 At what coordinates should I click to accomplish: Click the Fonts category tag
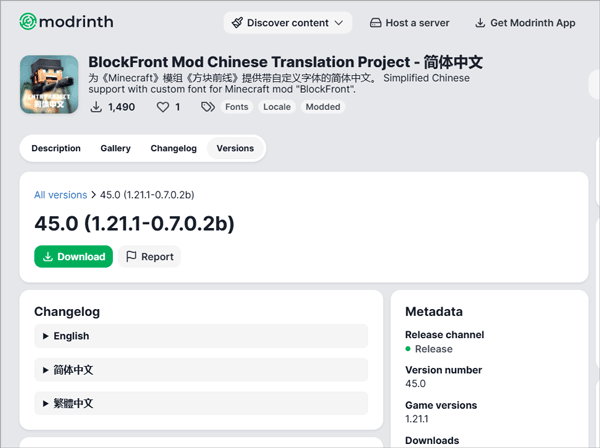coord(236,107)
